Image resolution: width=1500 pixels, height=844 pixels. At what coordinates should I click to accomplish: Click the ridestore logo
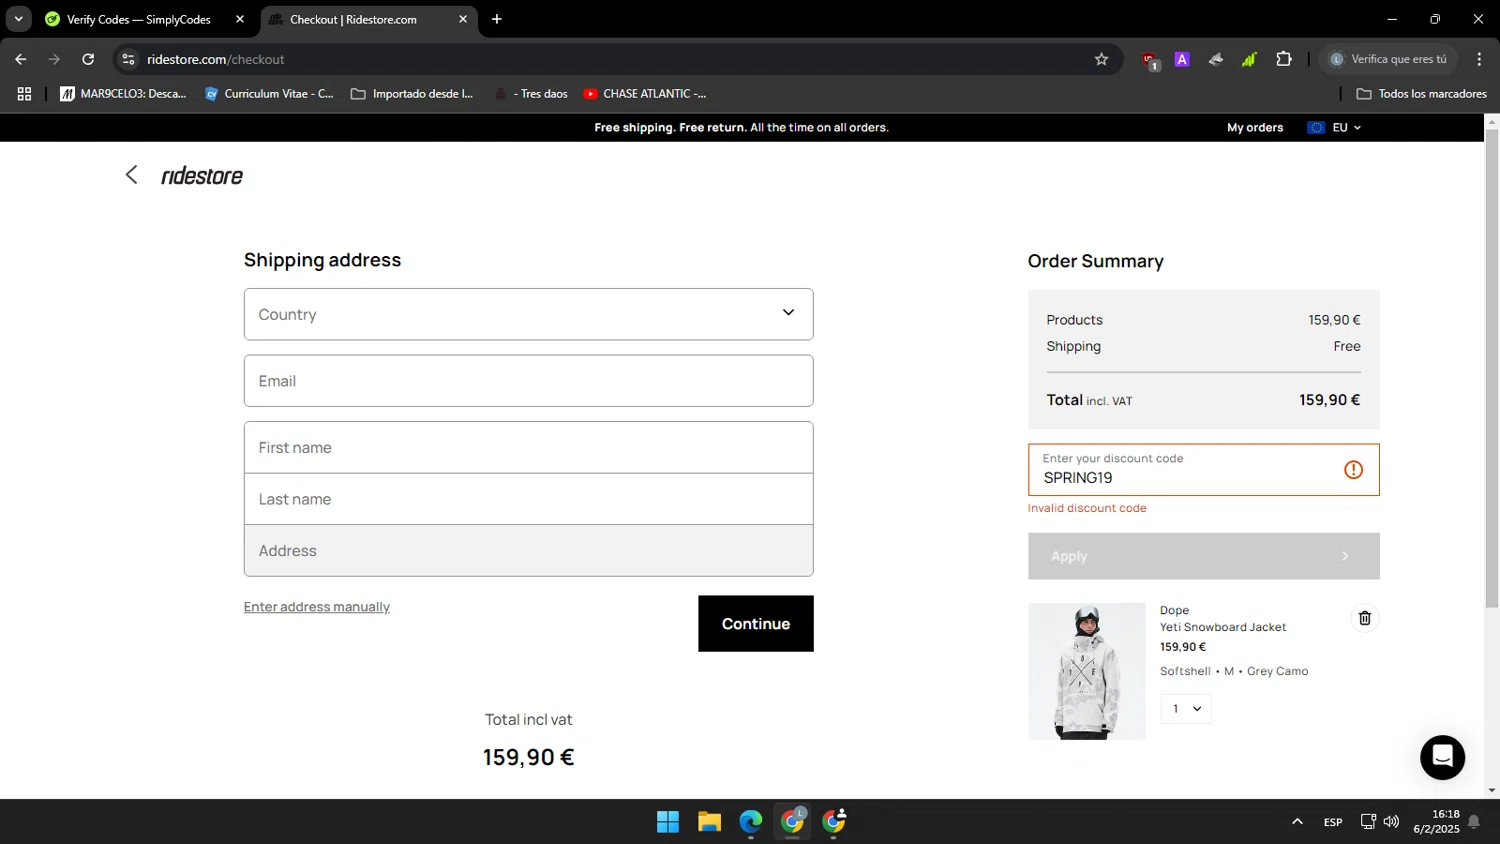(202, 176)
